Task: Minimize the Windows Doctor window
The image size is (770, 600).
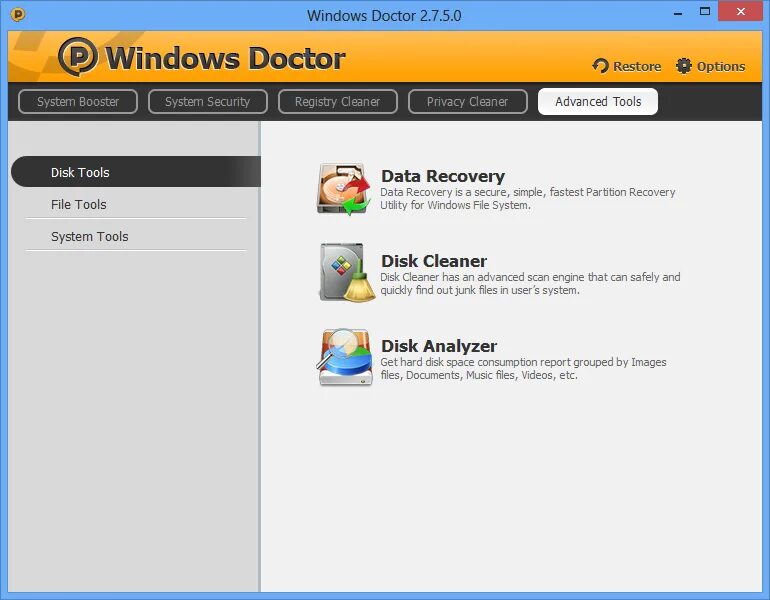Action: (x=678, y=13)
